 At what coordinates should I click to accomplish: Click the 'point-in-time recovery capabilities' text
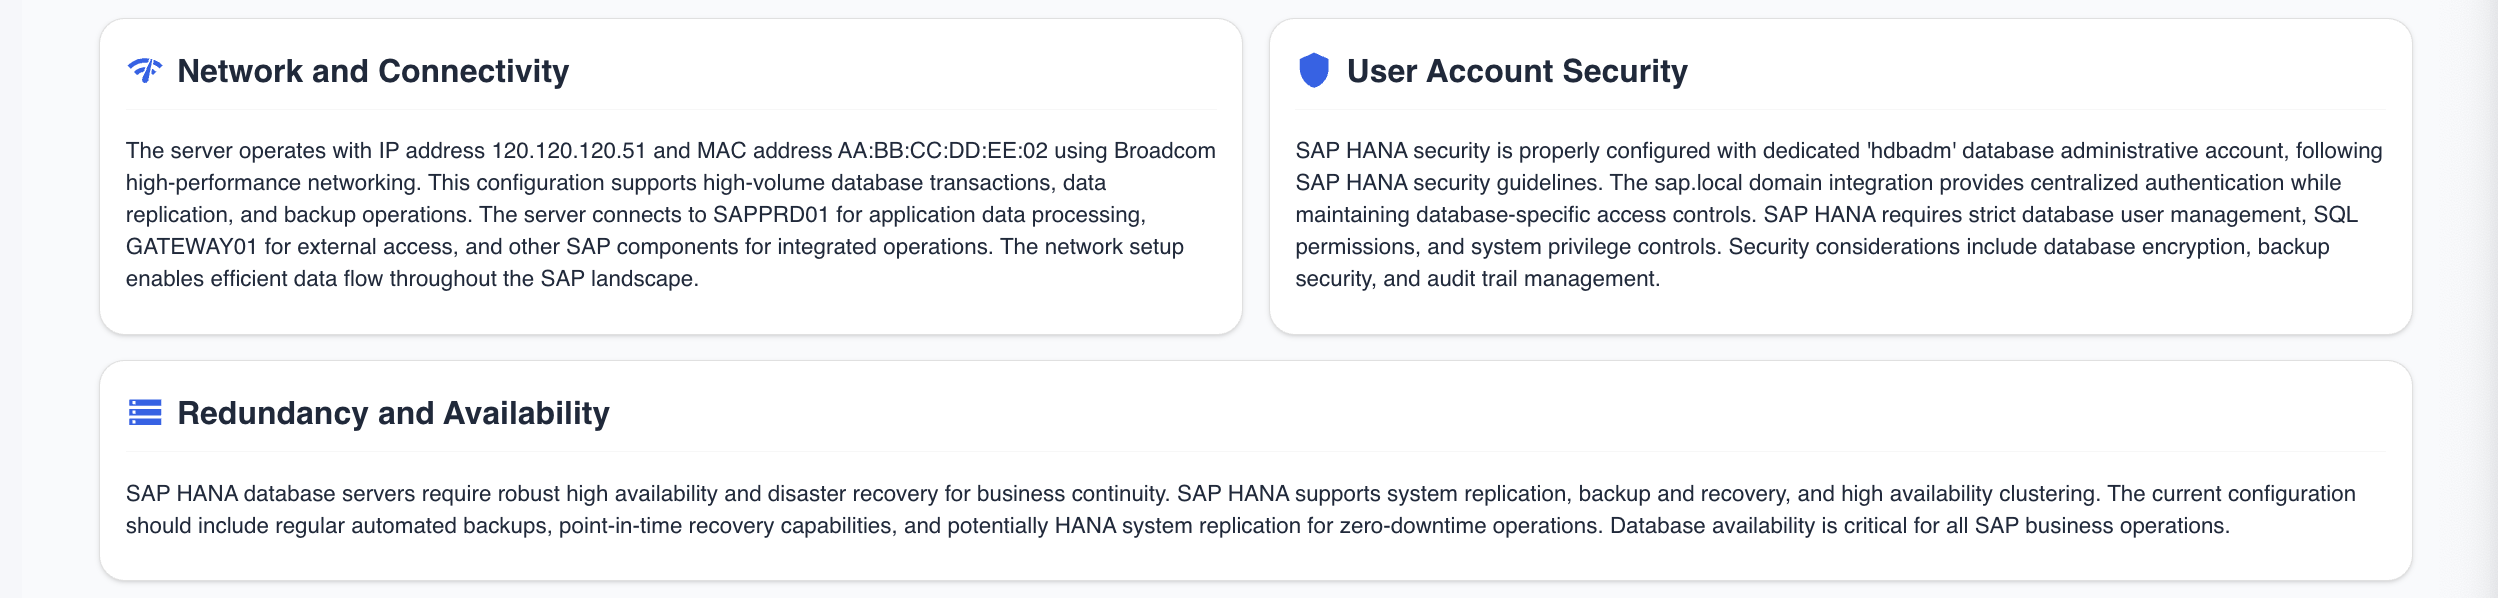click(x=725, y=526)
